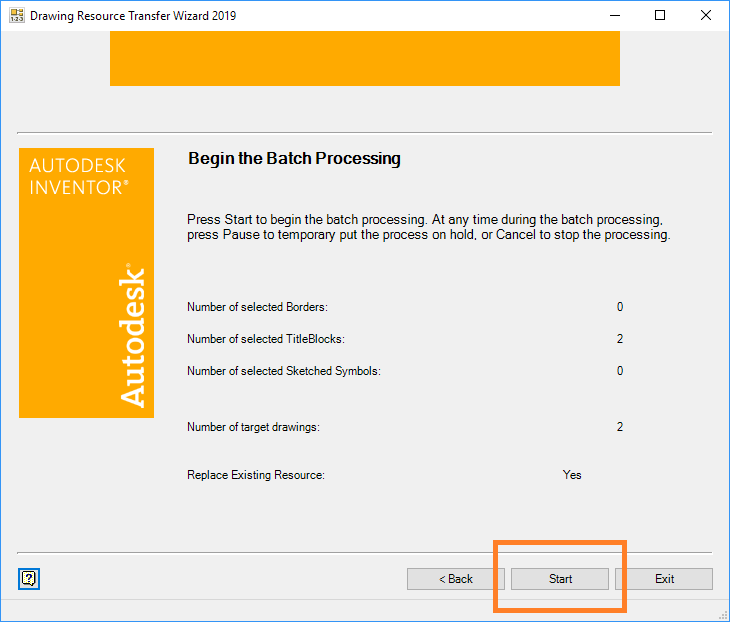
Task: Click the target drawings count value 2
Action: tap(620, 427)
